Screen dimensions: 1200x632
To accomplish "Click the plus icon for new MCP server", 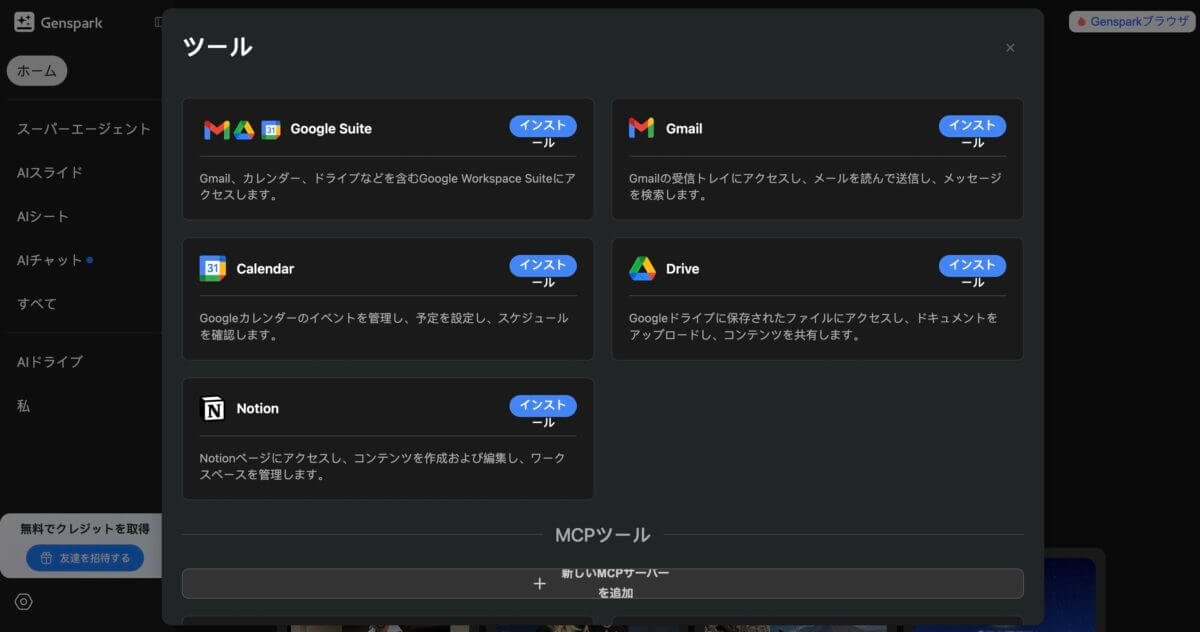I will (x=539, y=584).
